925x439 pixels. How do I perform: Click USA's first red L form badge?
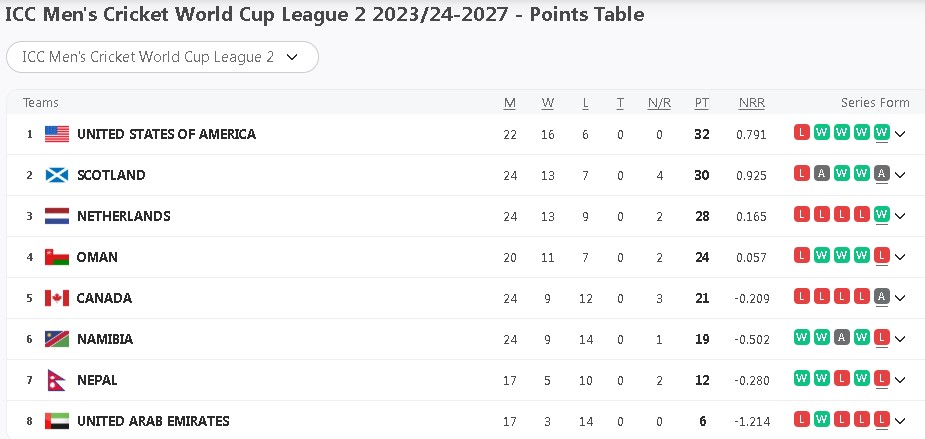802,133
